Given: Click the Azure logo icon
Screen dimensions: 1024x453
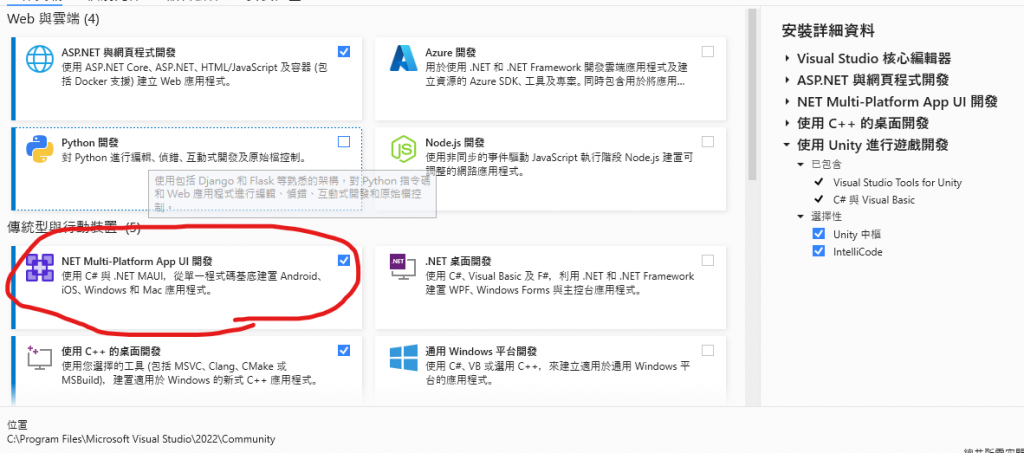Looking at the screenshot, I should tap(404, 58).
